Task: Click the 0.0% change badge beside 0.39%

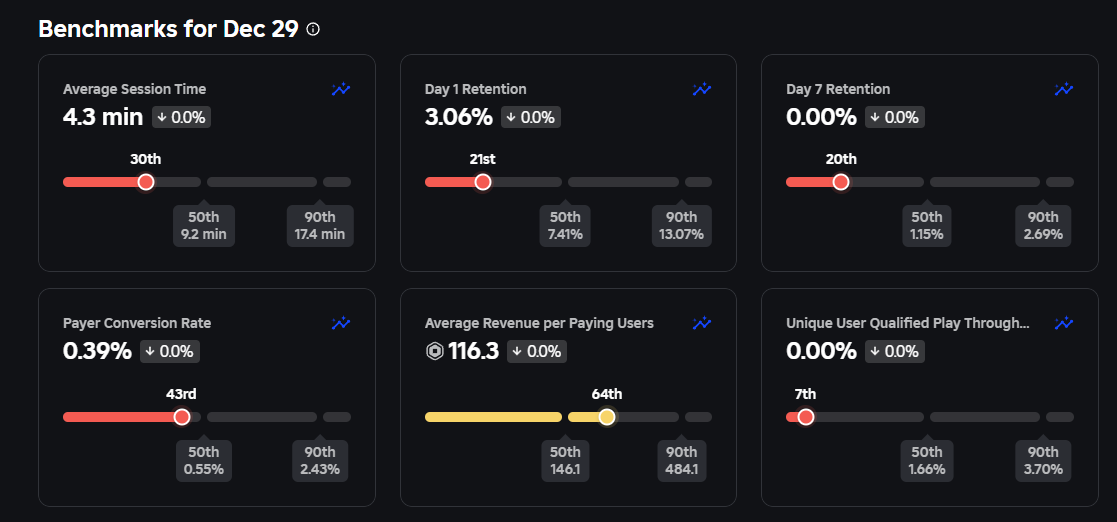Action: pyautogui.click(x=169, y=351)
